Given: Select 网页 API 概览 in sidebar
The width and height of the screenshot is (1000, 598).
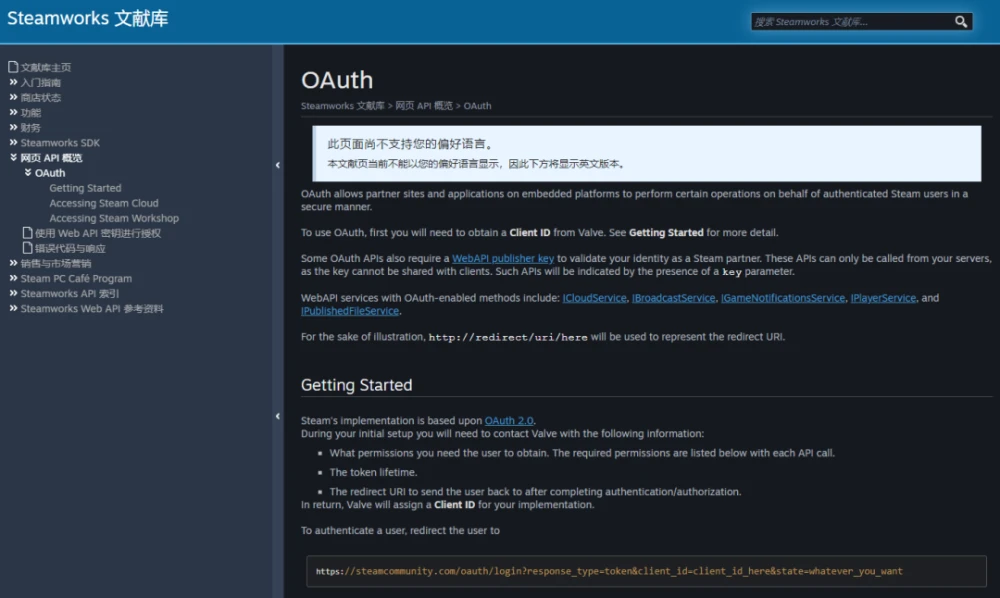Looking at the screenshot, I should click(x=51, y=158).
